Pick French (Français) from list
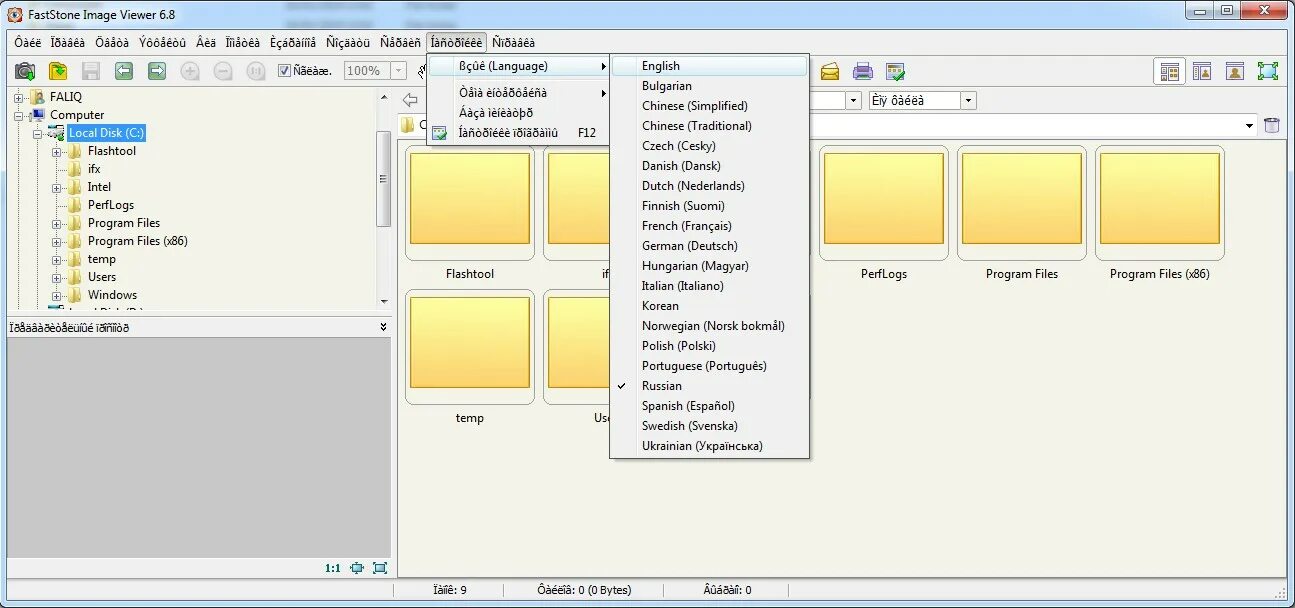 [x=709, y=226]
